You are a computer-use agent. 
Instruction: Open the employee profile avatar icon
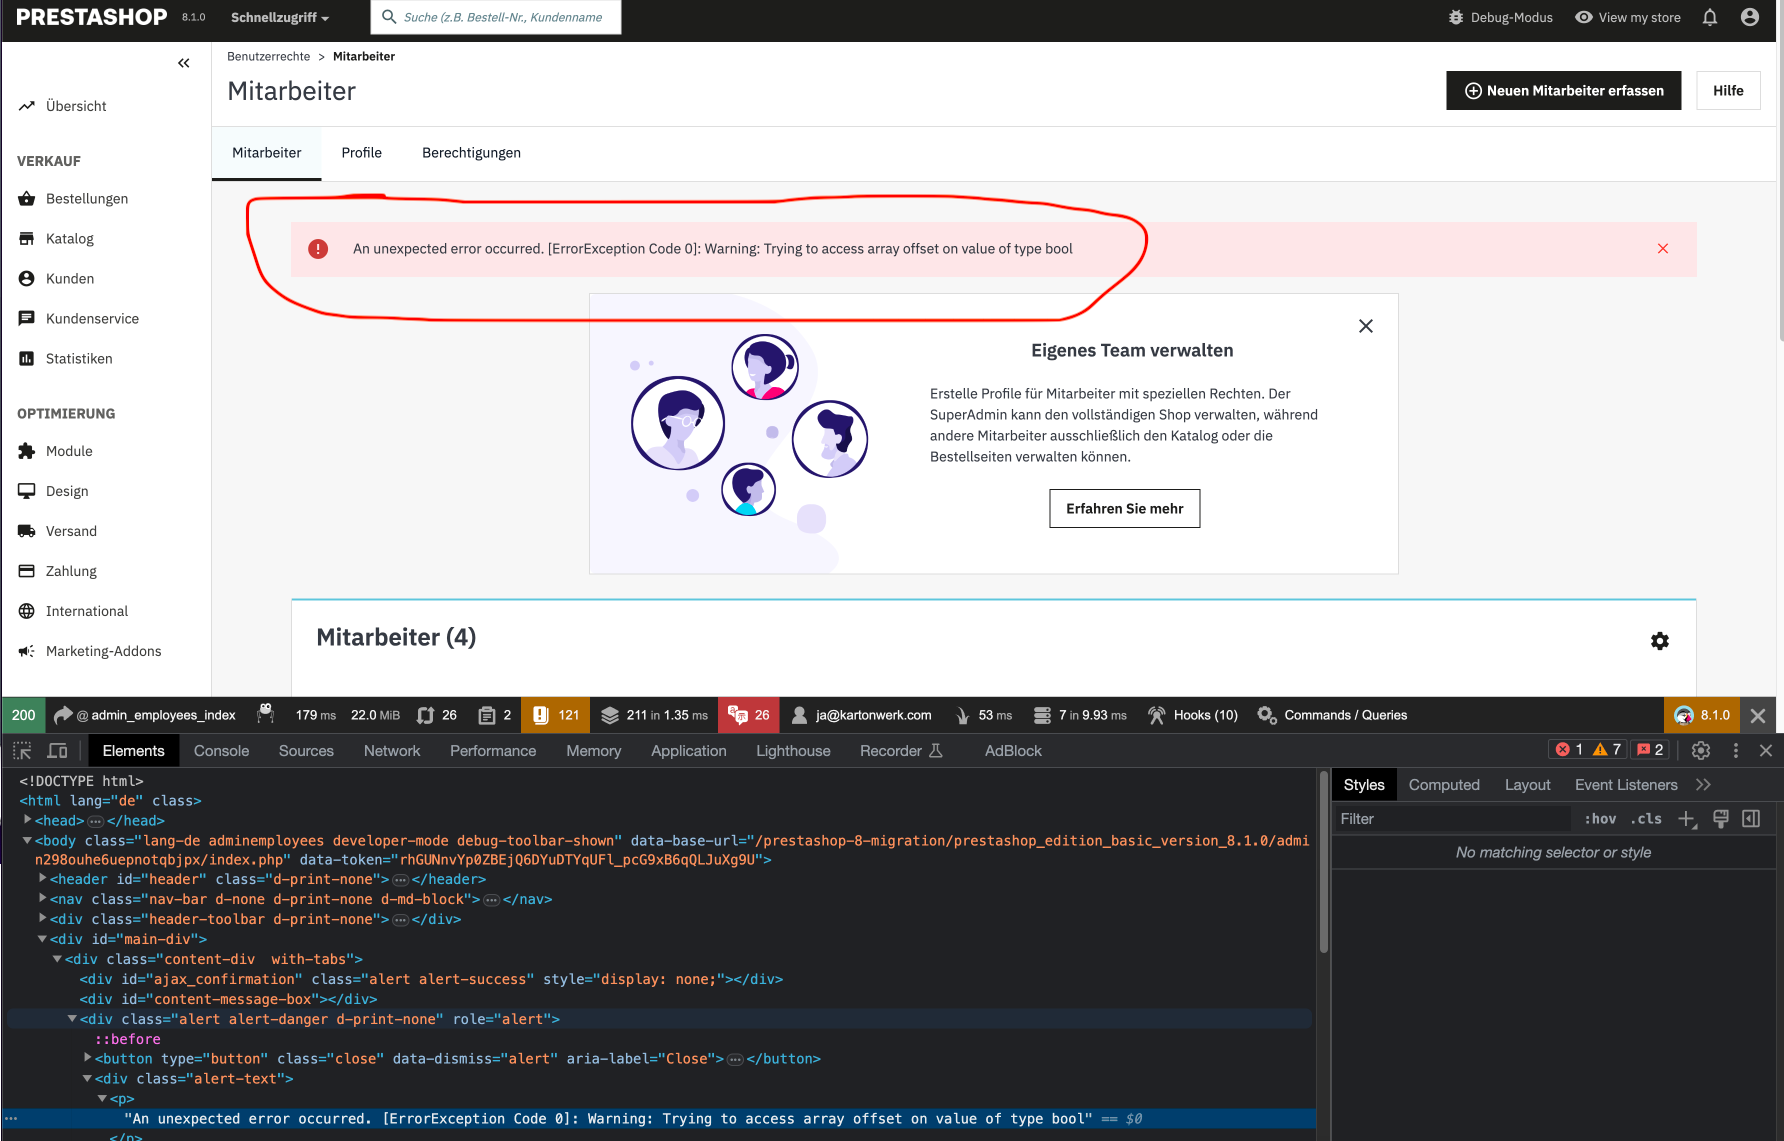[1750, 17]
